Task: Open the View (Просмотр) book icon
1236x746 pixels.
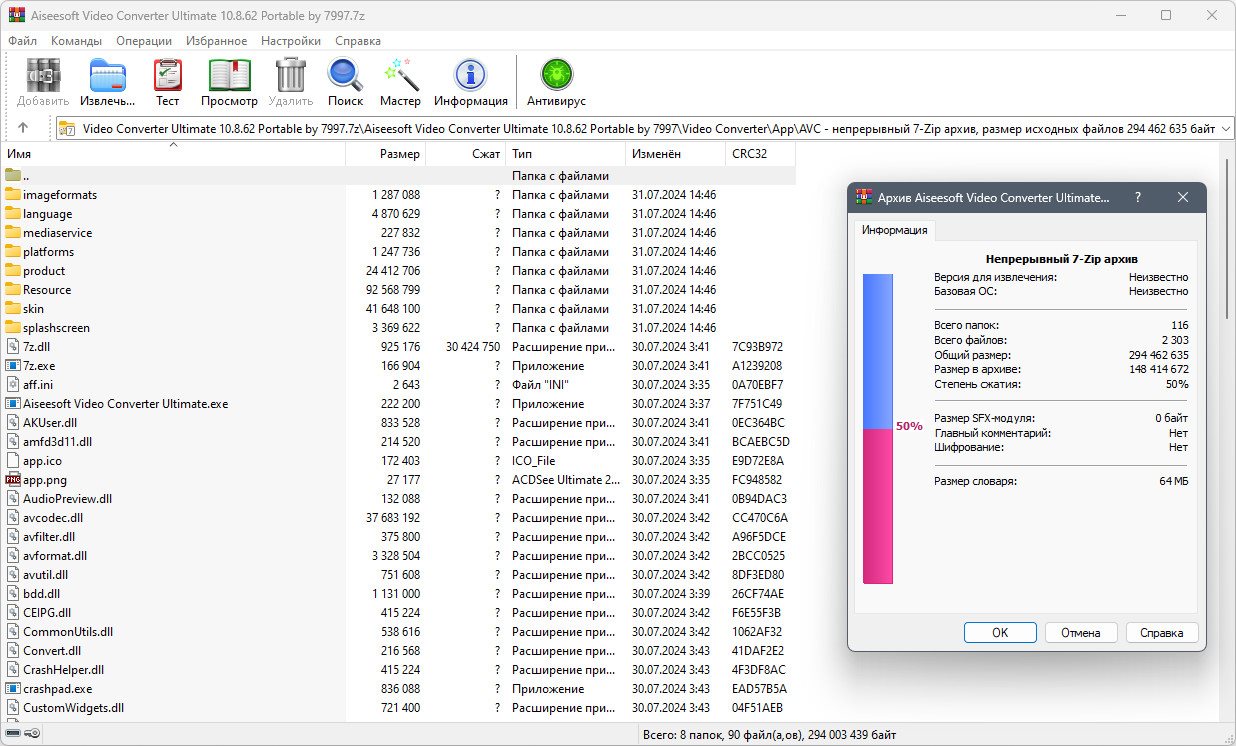Action: [229, 82]
